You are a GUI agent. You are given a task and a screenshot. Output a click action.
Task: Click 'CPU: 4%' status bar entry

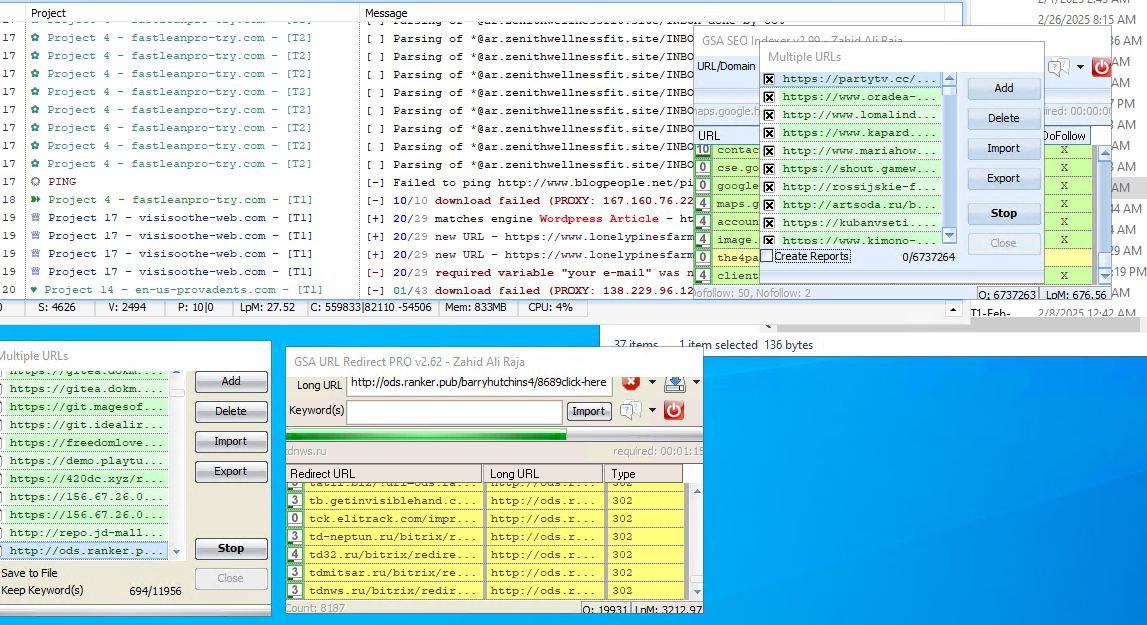[x=550, y=307]
